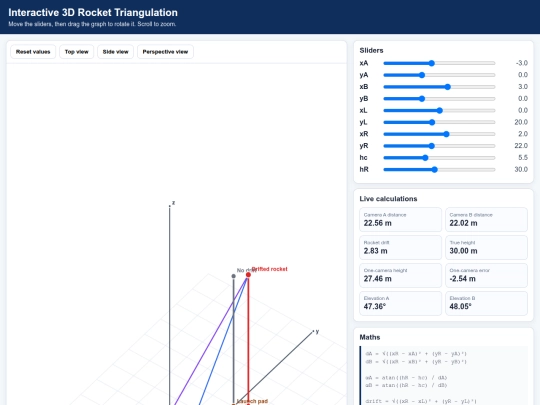The image size is (540, 405).
Task: Click the yR value 22.0
Action: click(x=521, y=146)
